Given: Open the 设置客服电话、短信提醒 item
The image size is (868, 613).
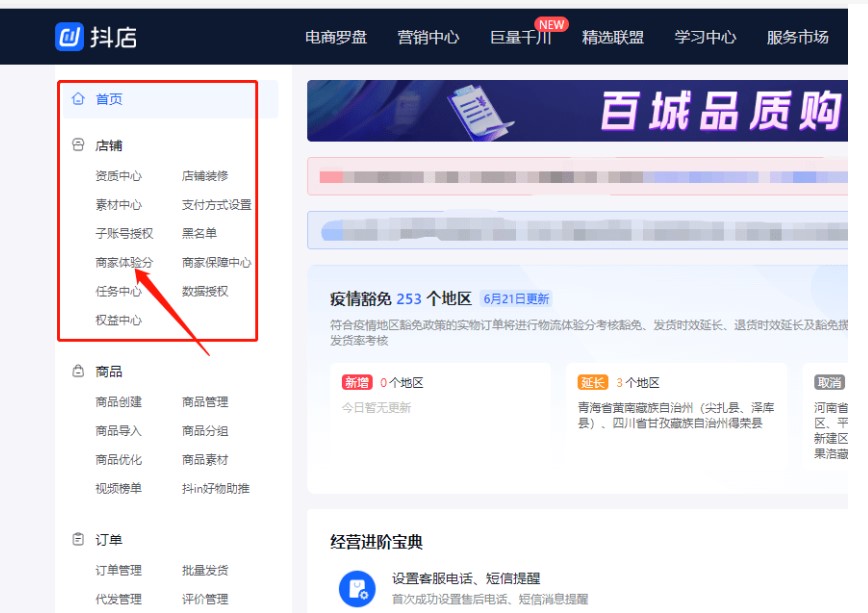Looking at the screenshot, I should 466,578.
